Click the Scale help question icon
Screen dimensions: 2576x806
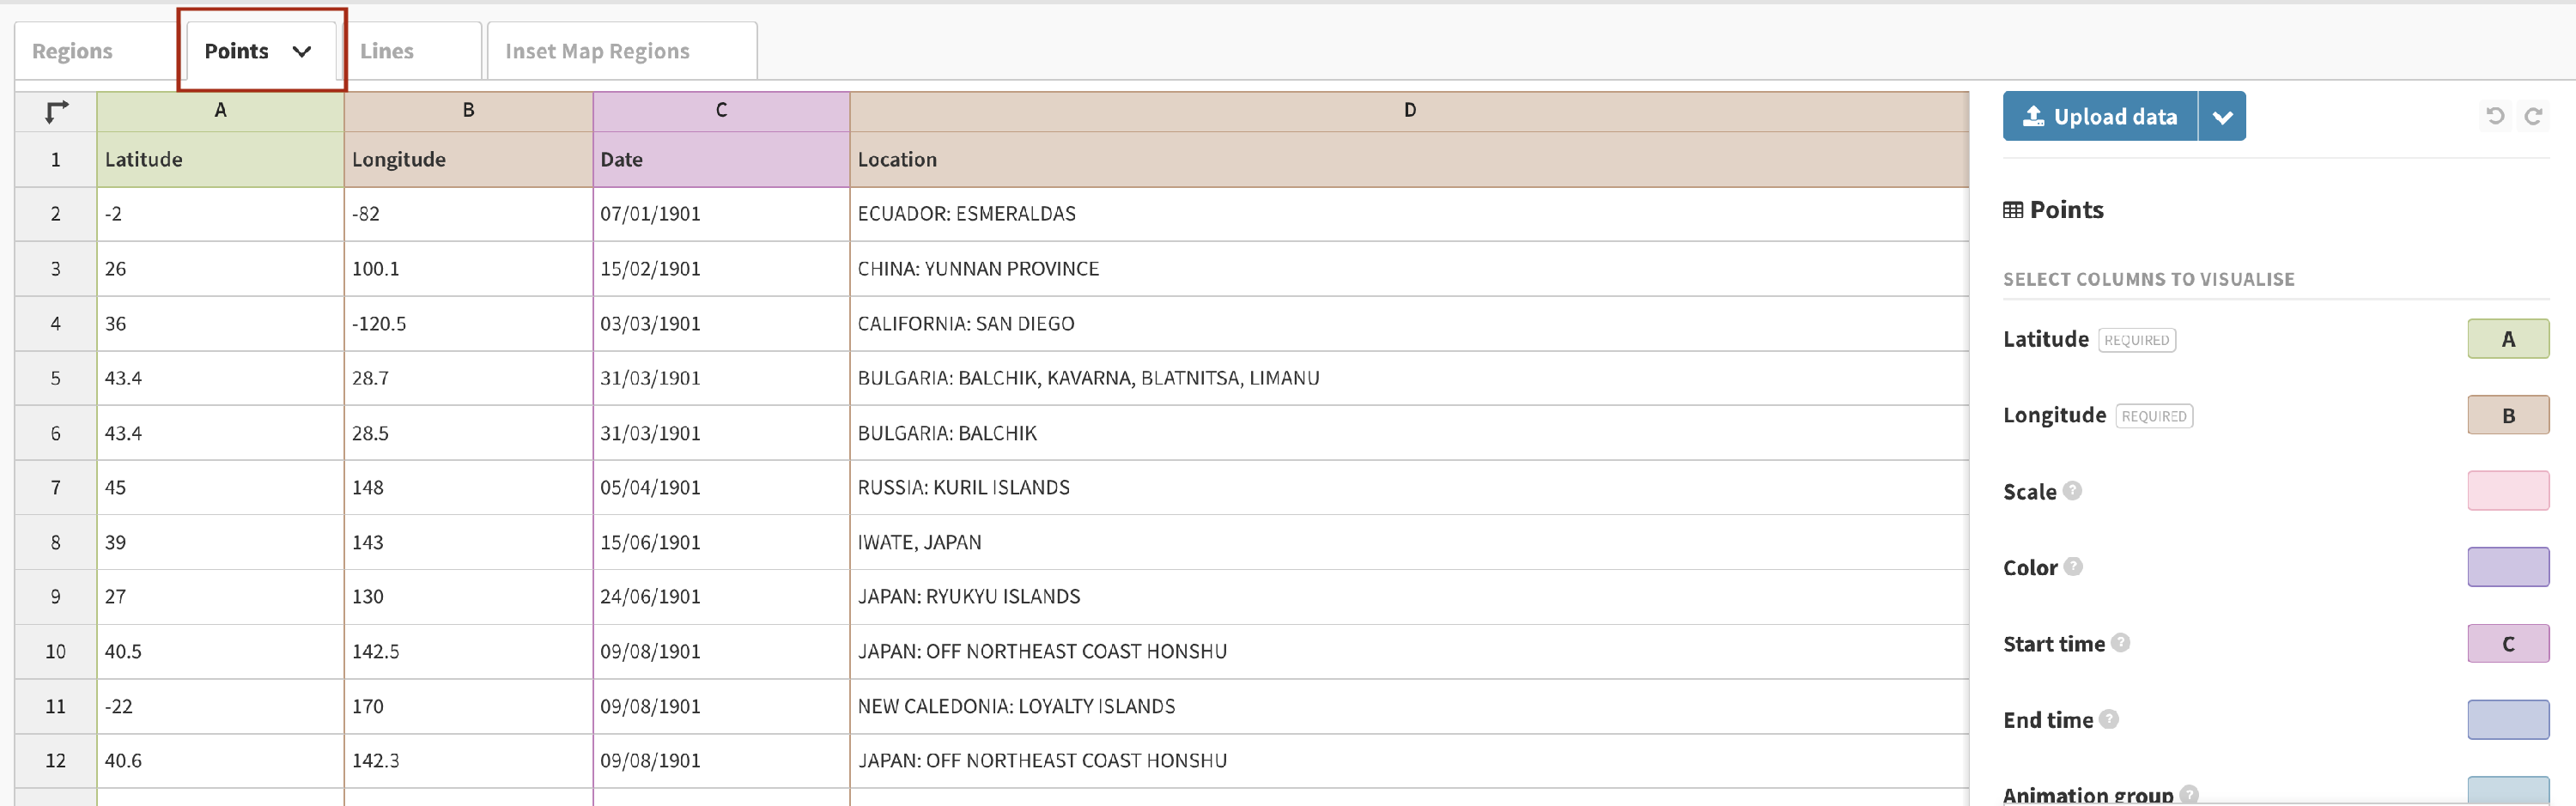point(2073,491)
